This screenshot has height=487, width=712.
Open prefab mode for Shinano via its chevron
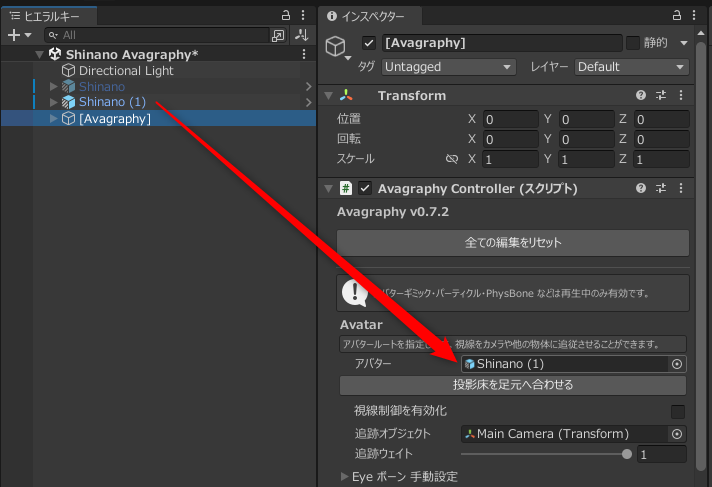(x=309, y=86)
